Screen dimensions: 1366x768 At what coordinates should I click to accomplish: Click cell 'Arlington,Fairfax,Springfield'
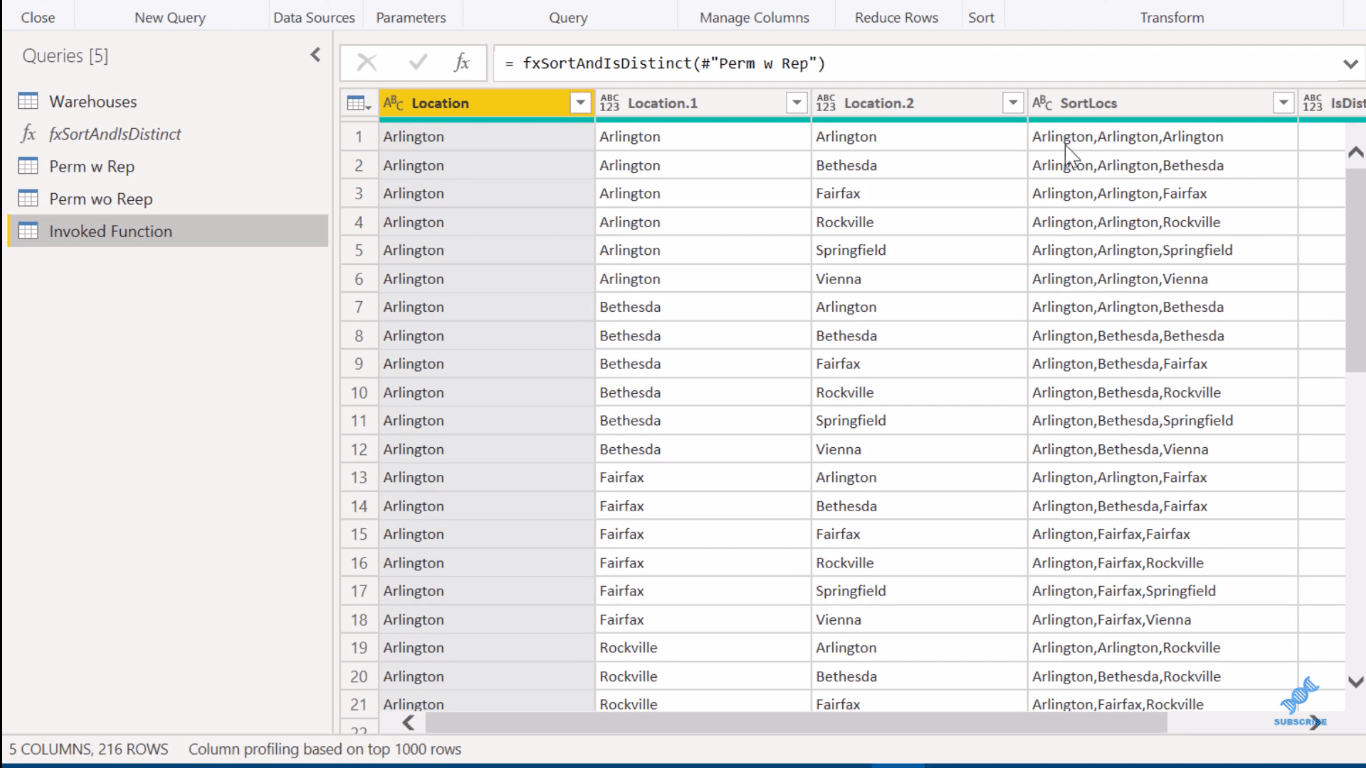coord(1163,591)
